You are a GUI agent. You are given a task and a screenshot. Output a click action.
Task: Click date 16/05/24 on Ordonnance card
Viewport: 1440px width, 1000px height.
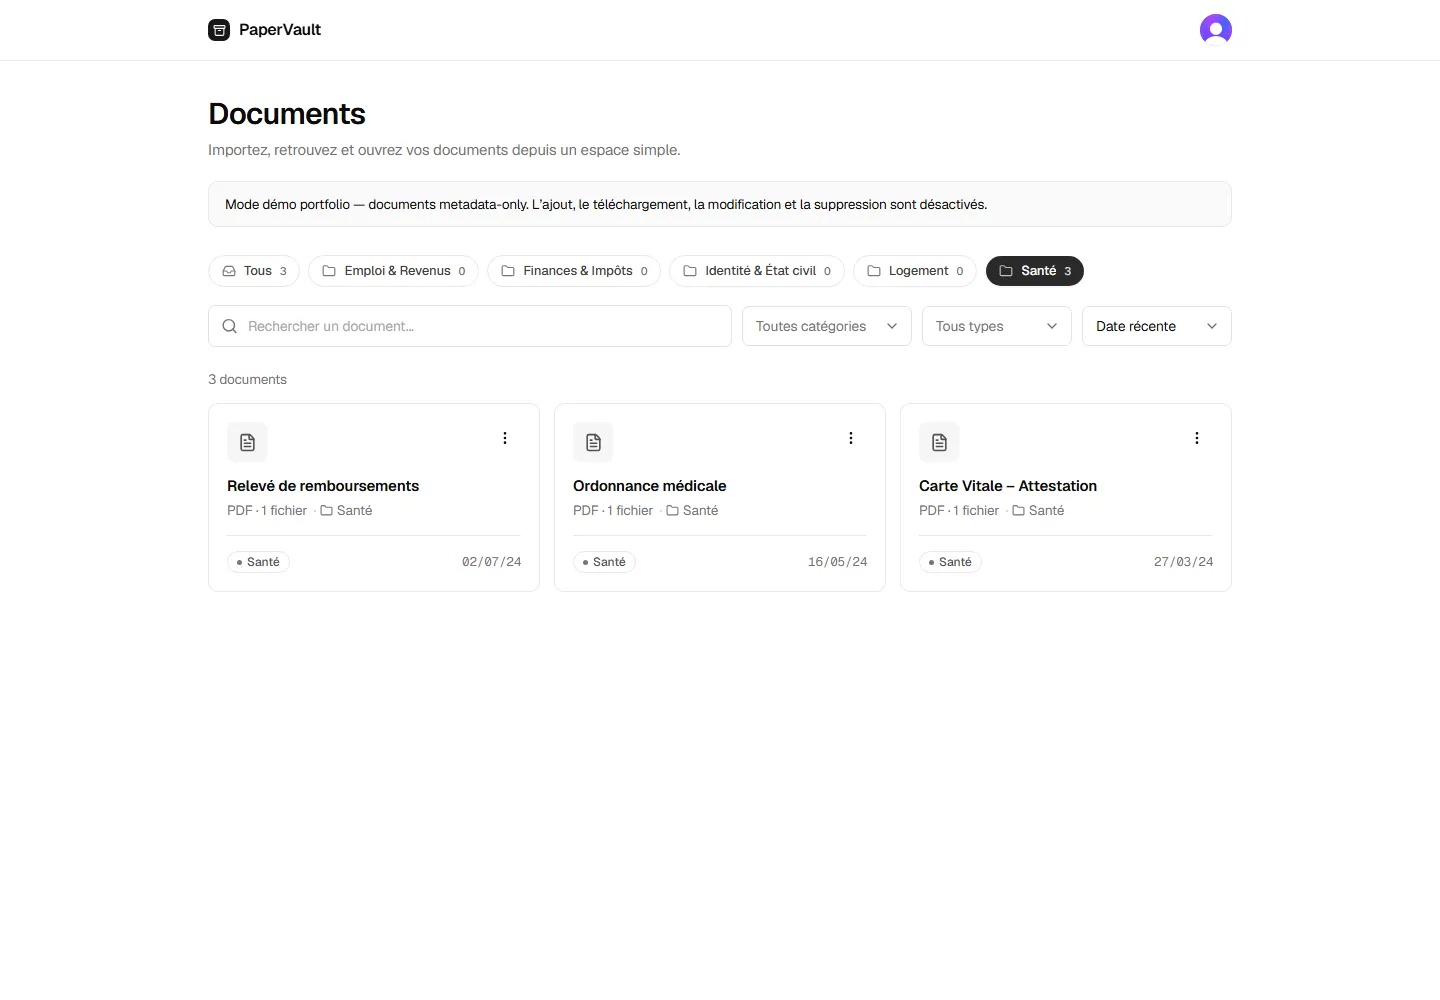837,562
